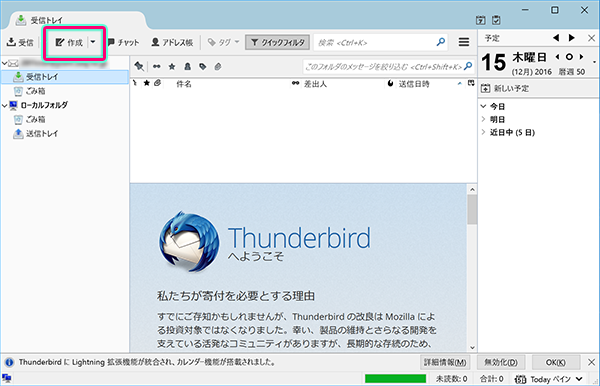The image size is (600, 386).
Task: Collapse the ローカルフォルダ tree node
Action: tap(4, 105)
